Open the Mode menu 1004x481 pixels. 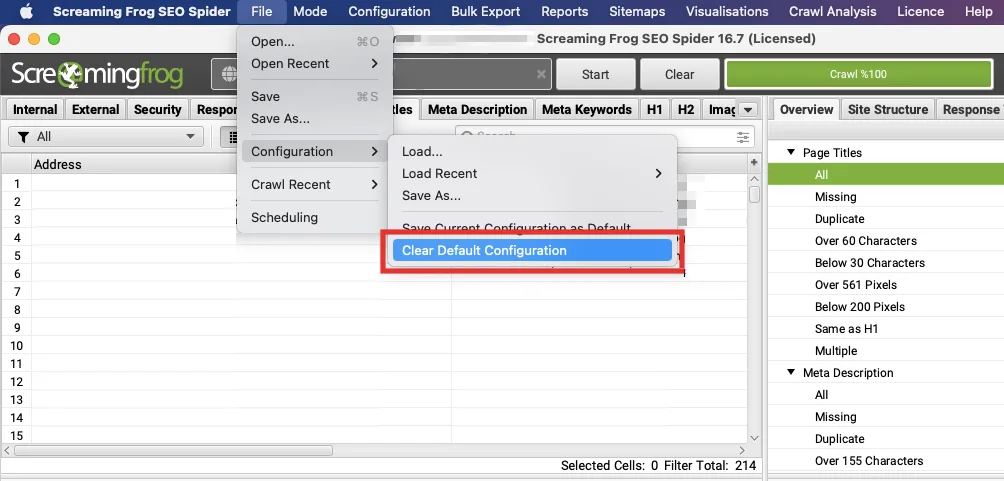(x=310, y=12)
